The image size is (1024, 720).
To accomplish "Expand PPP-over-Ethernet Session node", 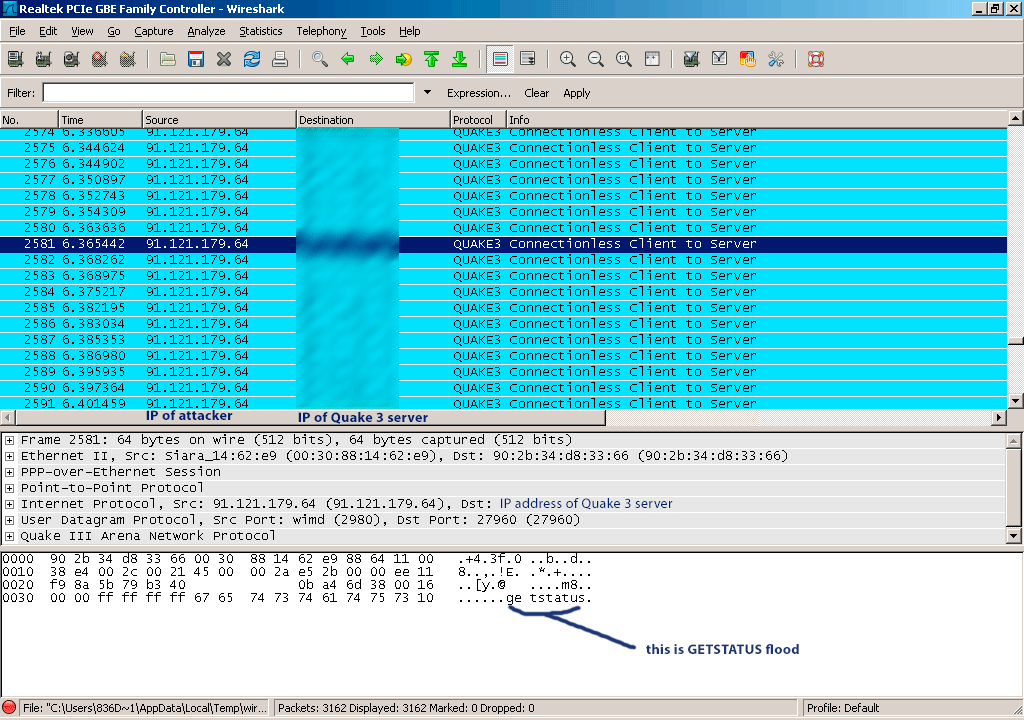I will 9,472.
